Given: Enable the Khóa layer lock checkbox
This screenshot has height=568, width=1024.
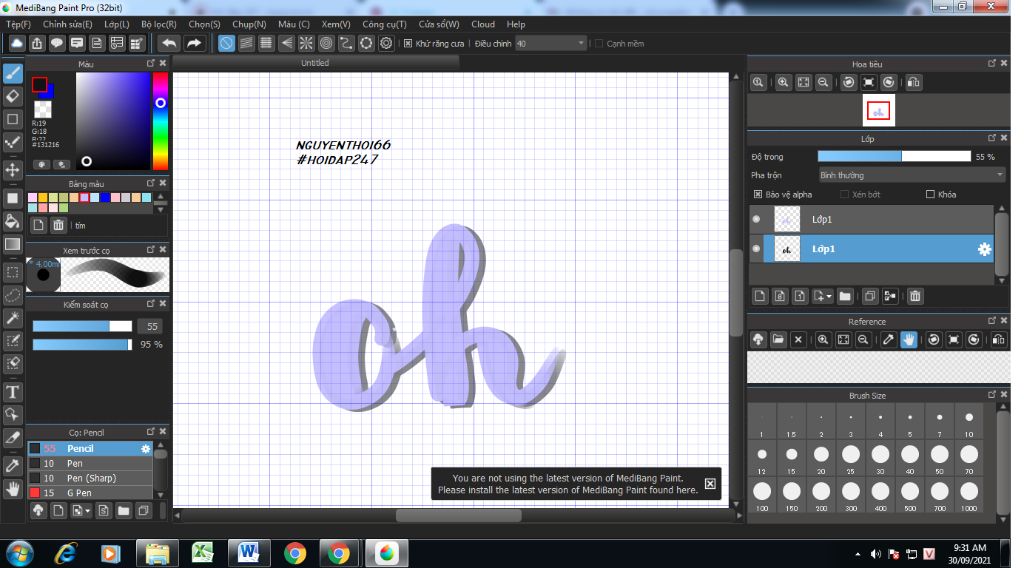Looking at the screenshot, I should (930, 195).
